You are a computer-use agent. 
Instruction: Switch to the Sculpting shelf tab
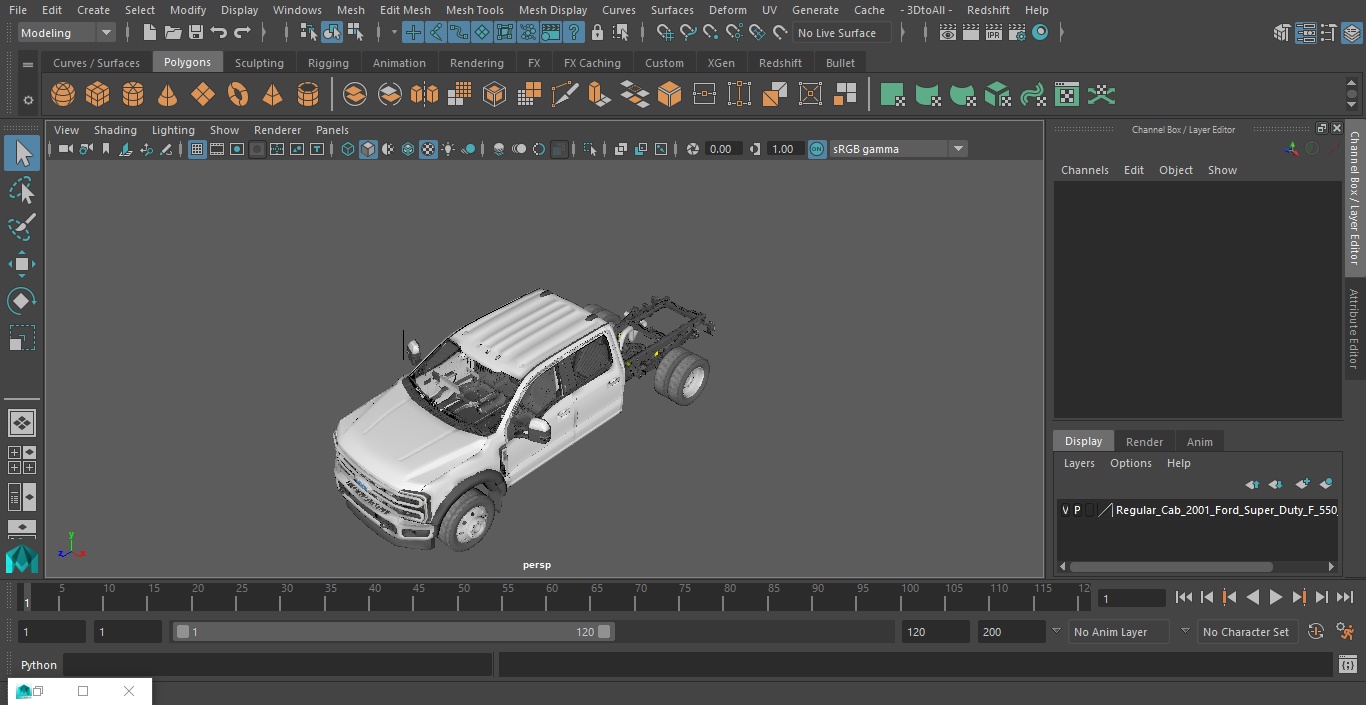point(259,63)
